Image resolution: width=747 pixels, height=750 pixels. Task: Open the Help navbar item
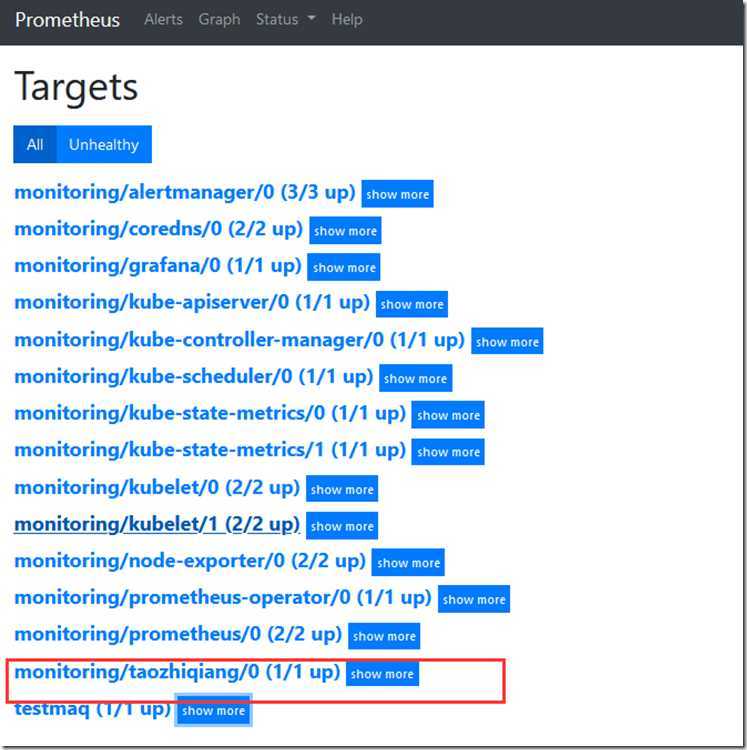(347, 20)
